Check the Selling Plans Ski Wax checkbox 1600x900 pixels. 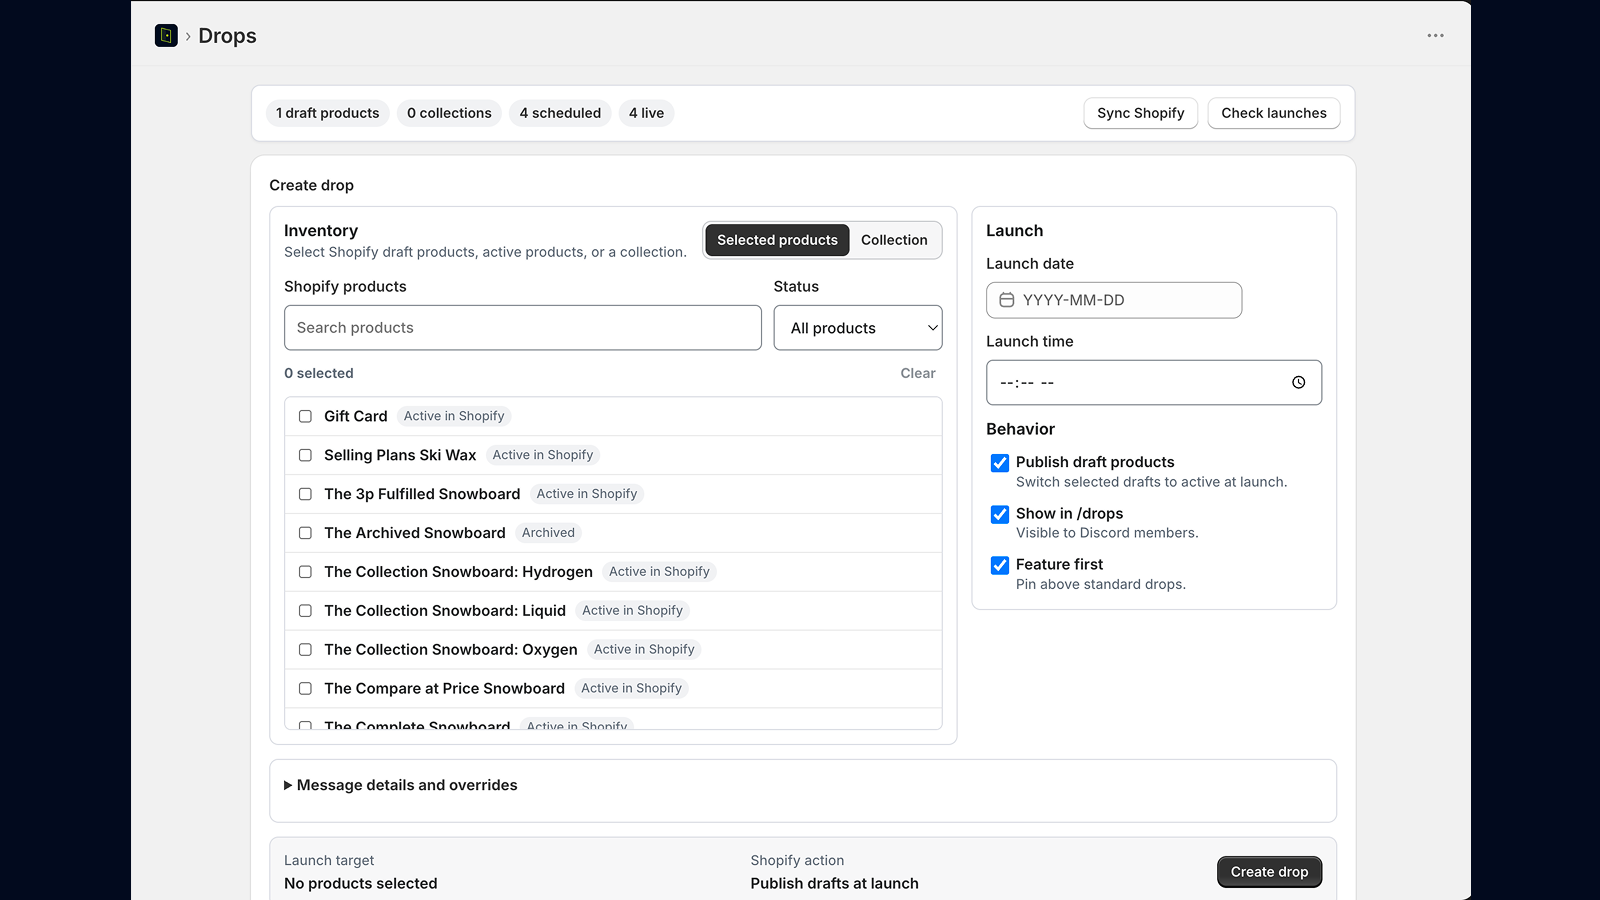point(305,455)
